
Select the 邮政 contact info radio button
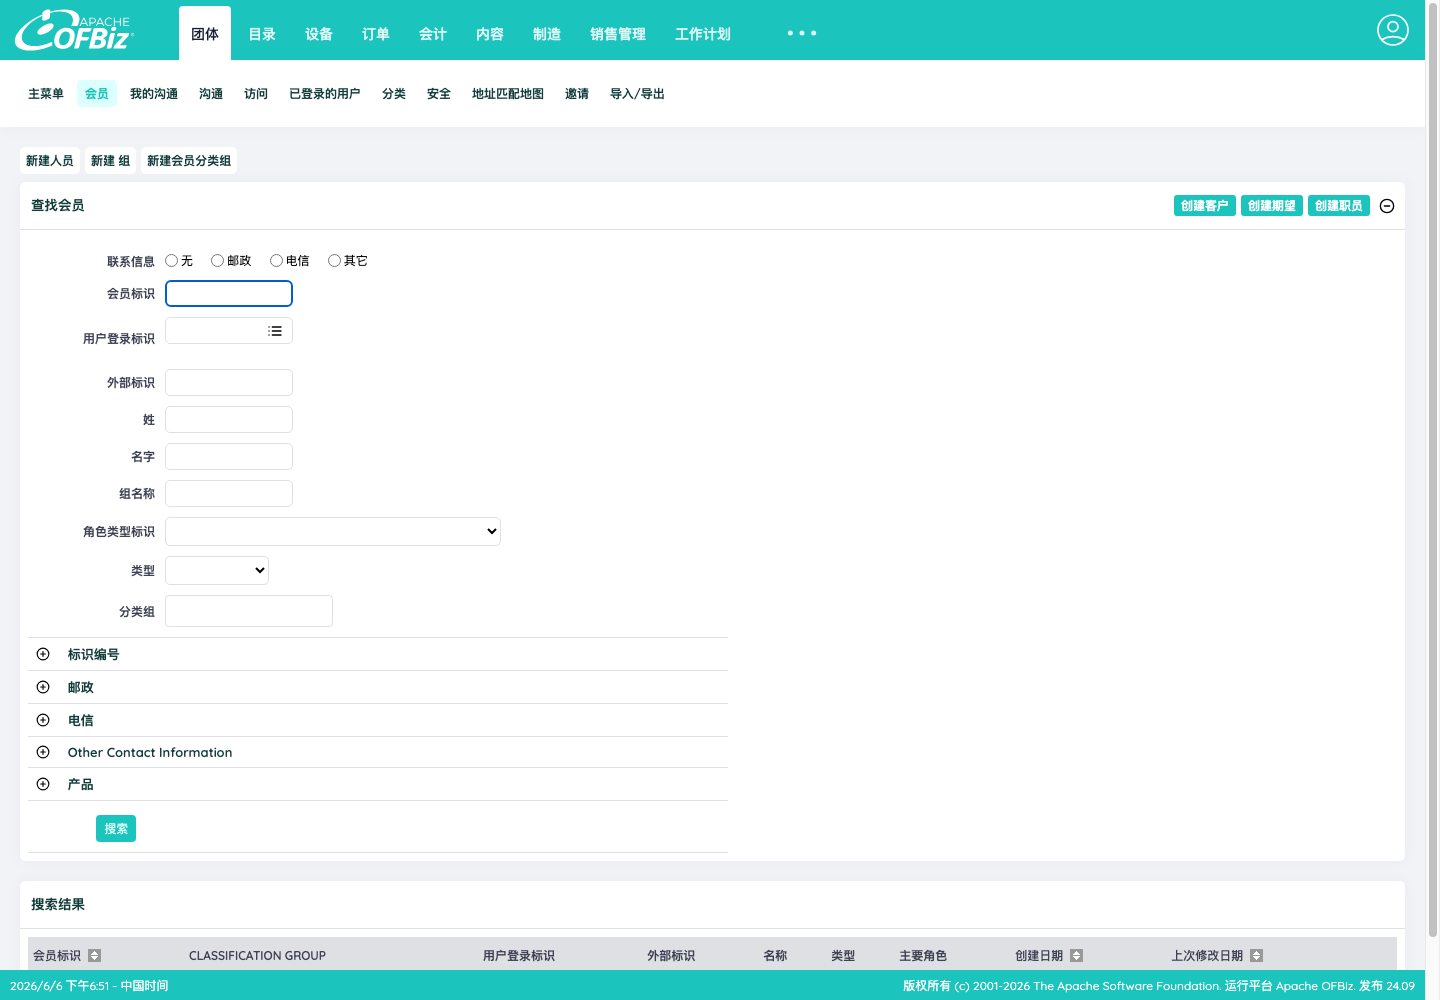click(217, 260)
